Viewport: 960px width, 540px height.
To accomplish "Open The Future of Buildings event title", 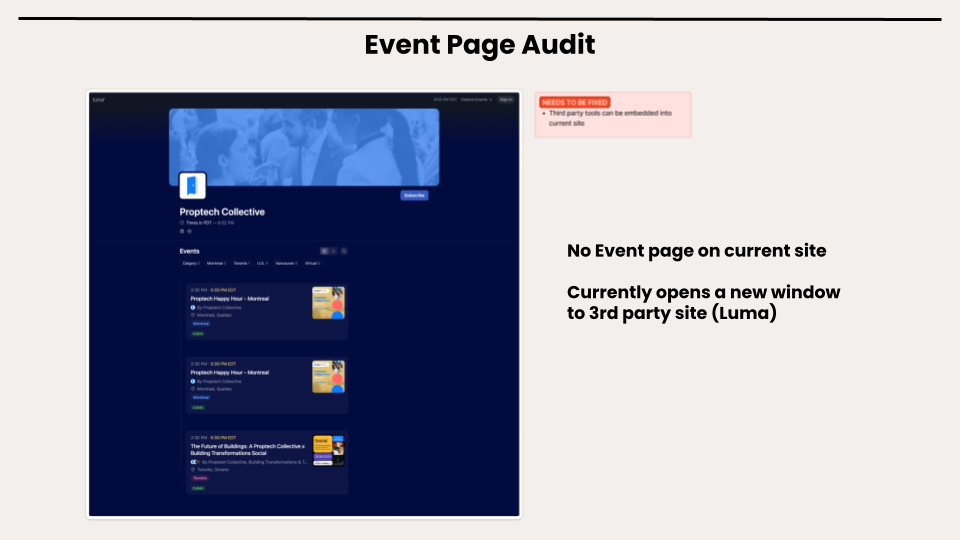I will click(247, 449).
